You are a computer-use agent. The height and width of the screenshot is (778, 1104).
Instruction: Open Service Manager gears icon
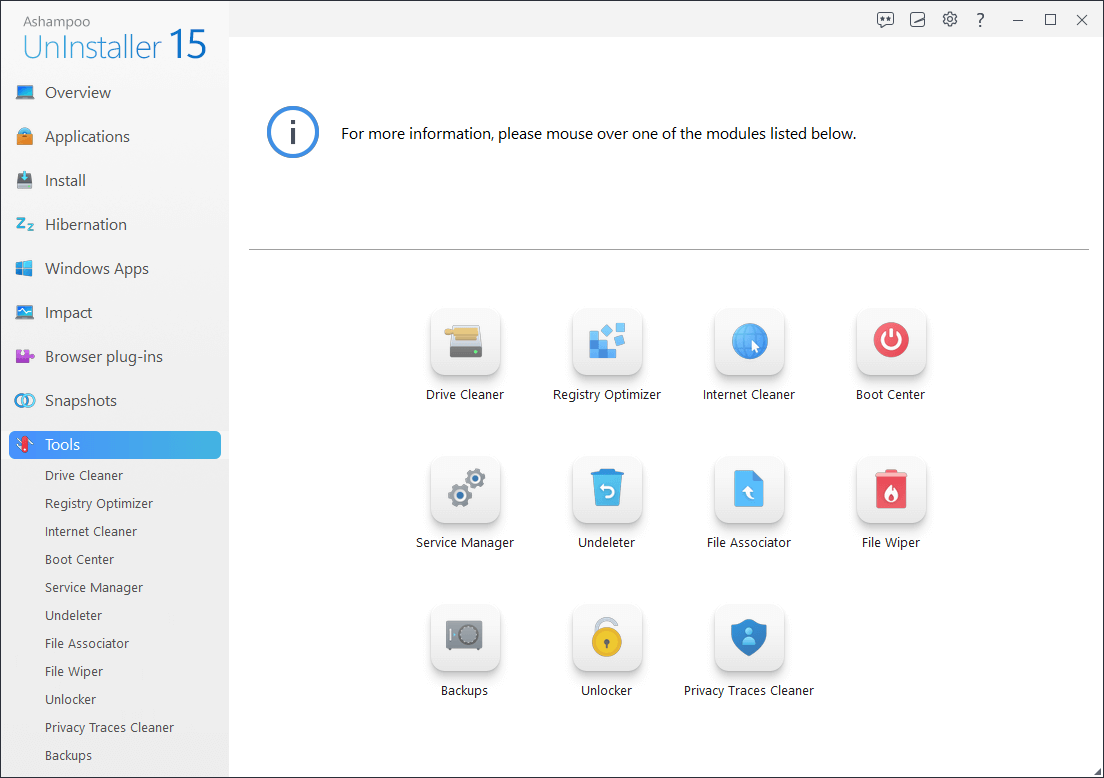(x=465, y=490)
